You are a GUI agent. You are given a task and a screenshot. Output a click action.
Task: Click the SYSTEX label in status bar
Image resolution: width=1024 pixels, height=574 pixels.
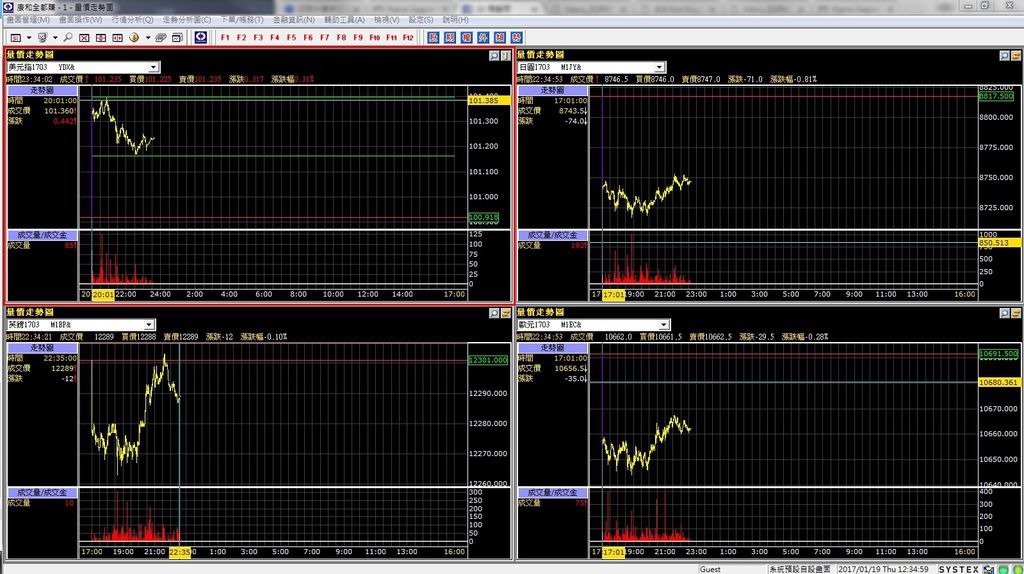click(x=959, y=569)
